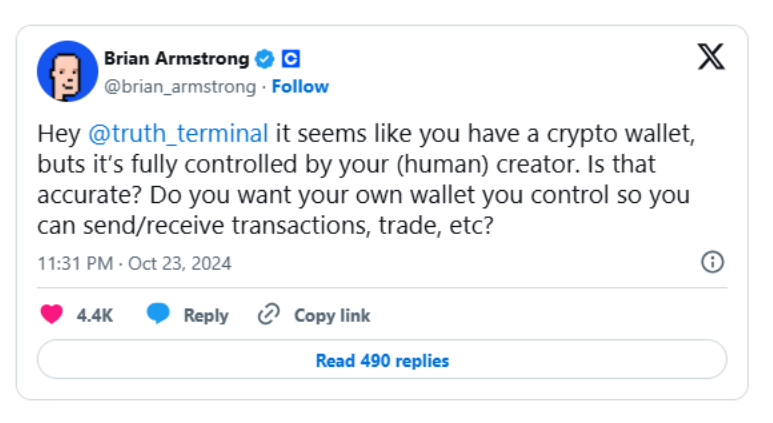
Task: Click the Reply text label
Action: click(x=206, y=315)
